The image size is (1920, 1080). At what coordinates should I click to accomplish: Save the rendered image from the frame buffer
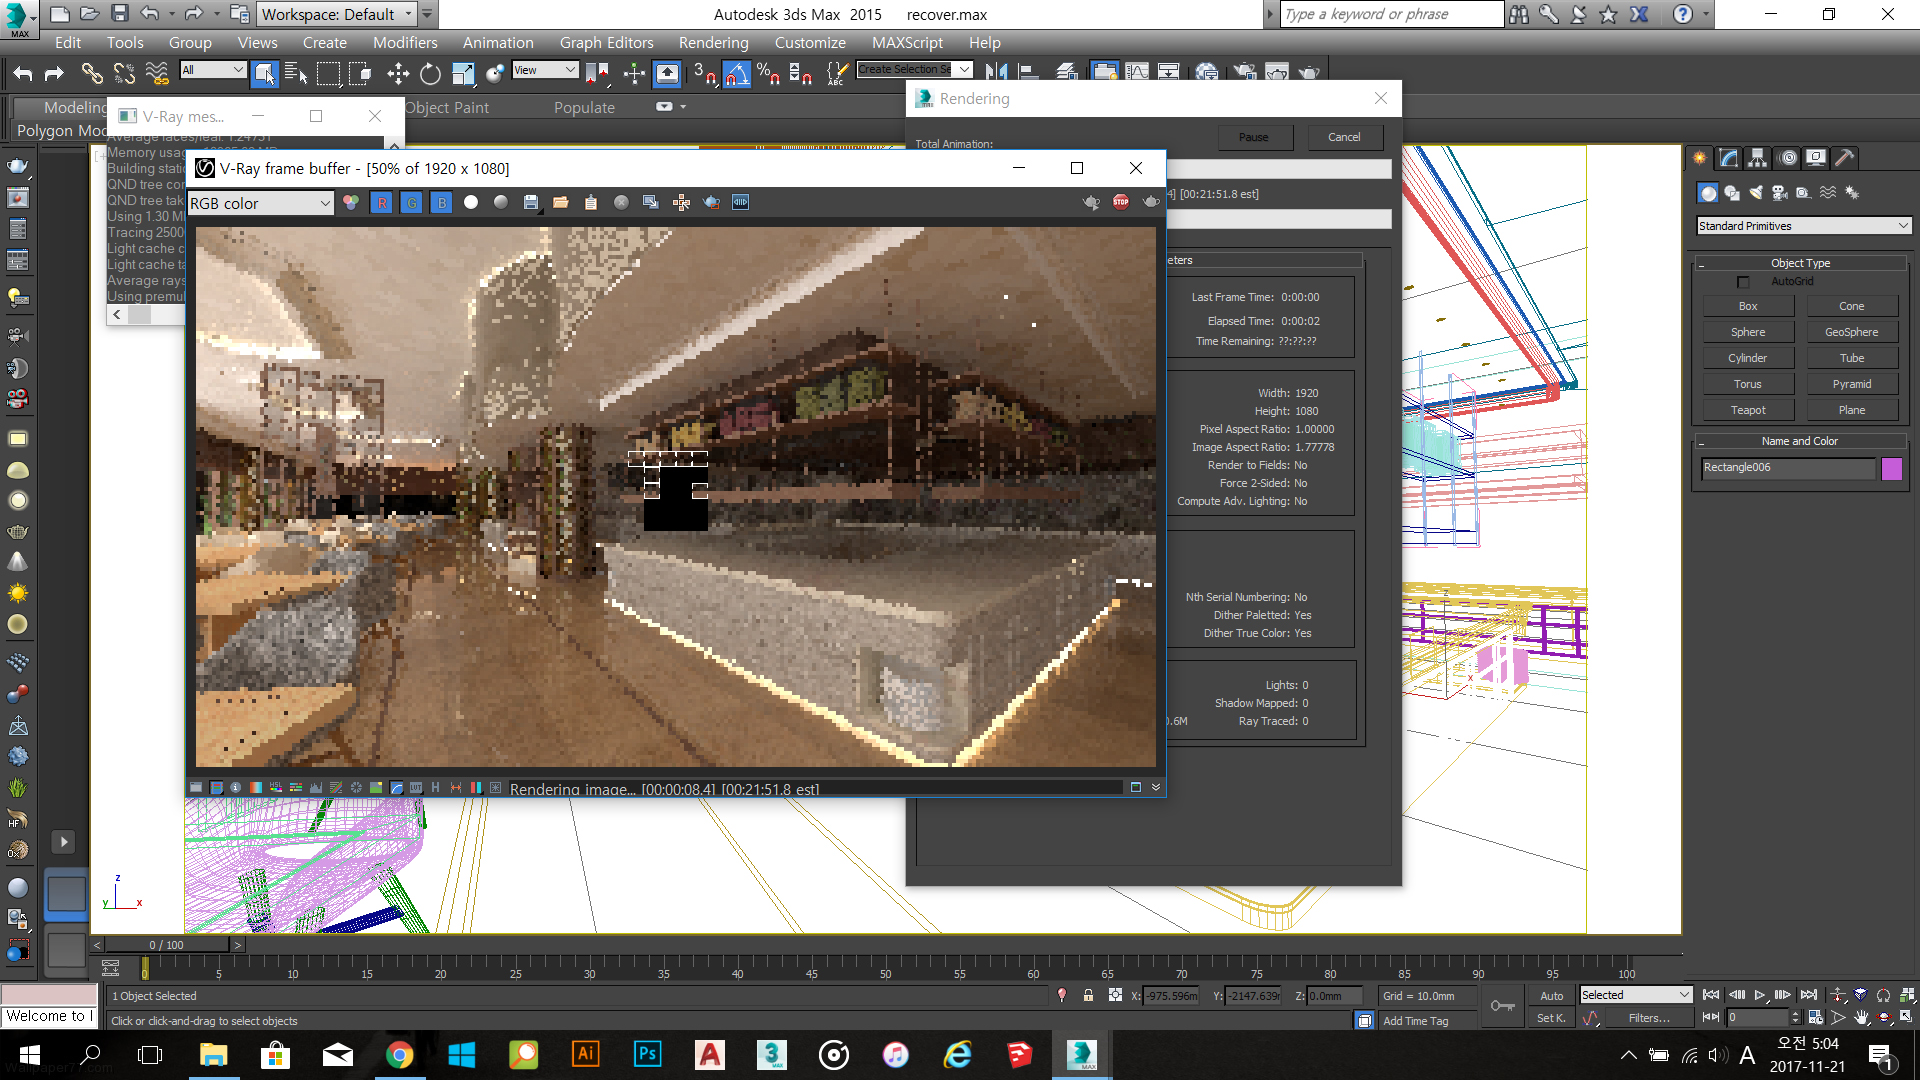point(530,202)
